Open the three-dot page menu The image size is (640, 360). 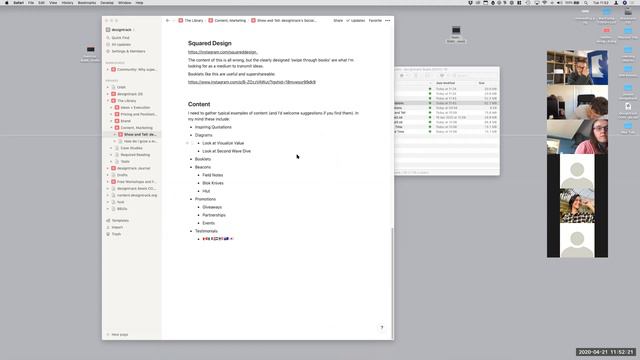point(388,20)
